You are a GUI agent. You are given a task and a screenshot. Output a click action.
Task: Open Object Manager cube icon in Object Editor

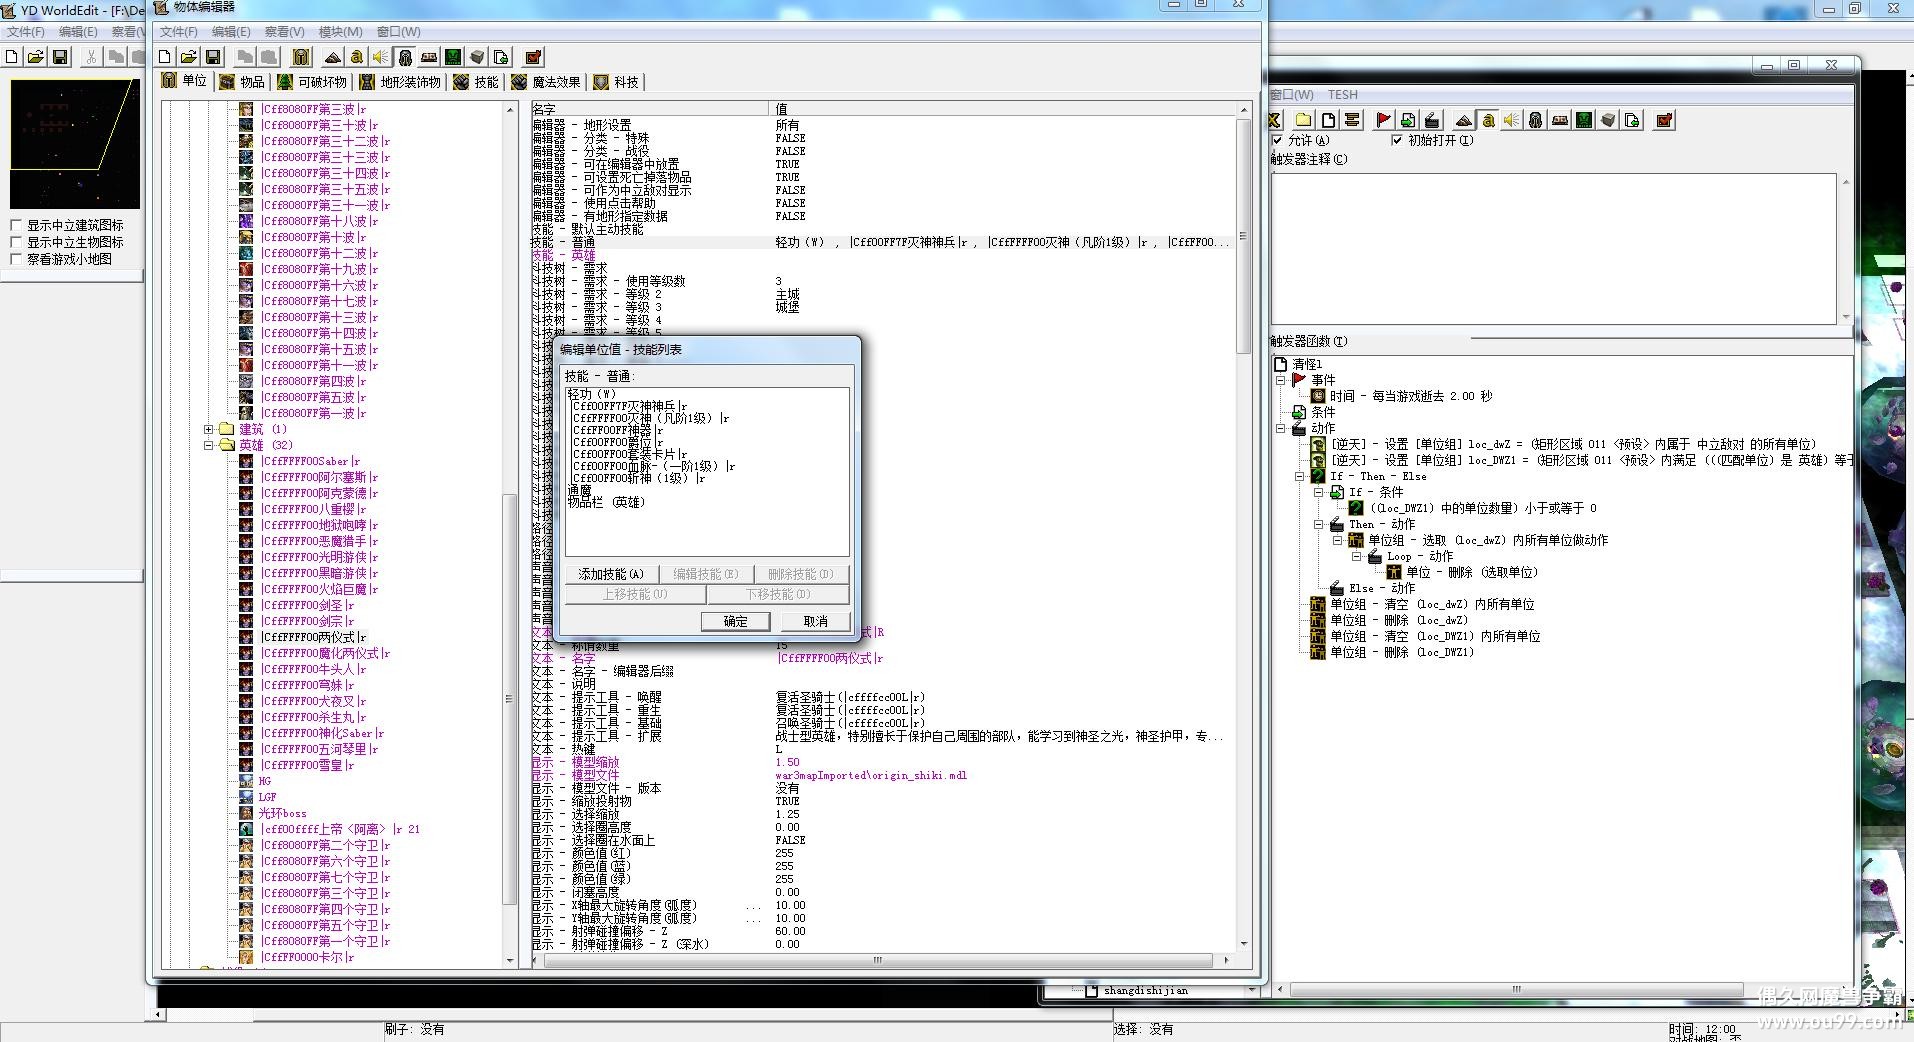coord(477,57)
